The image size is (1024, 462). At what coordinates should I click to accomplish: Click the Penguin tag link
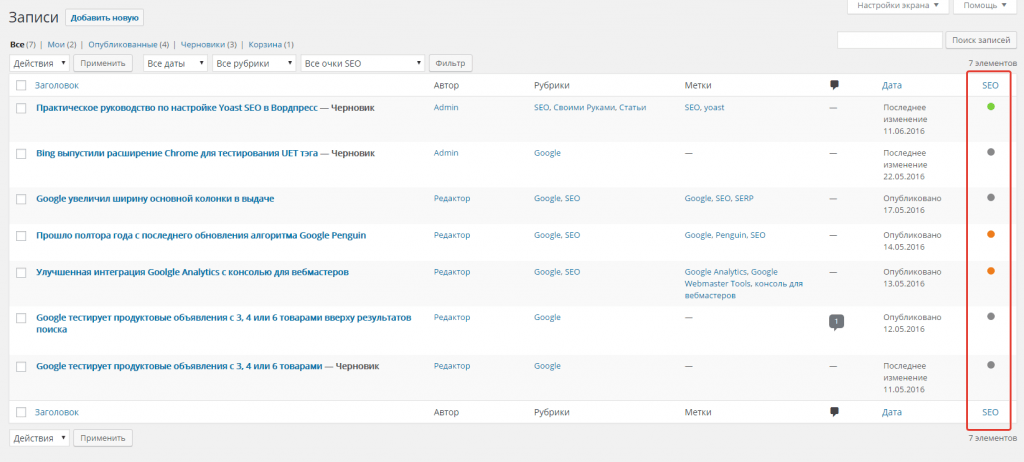click(730, 235)
